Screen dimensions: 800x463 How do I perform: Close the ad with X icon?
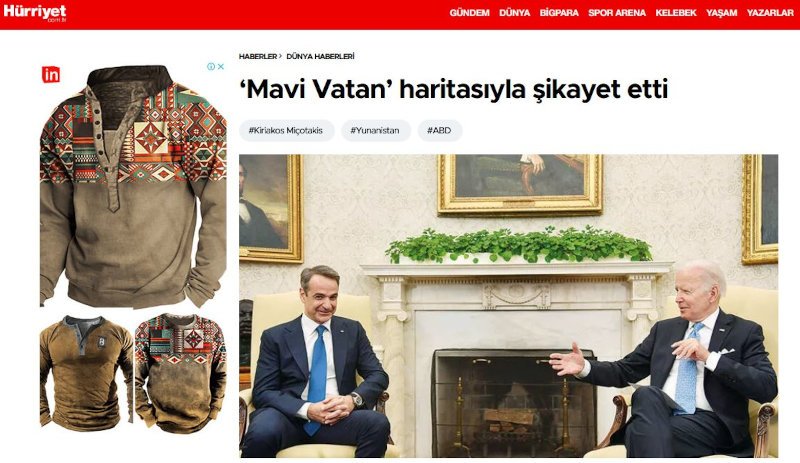[x=221, y=66]
